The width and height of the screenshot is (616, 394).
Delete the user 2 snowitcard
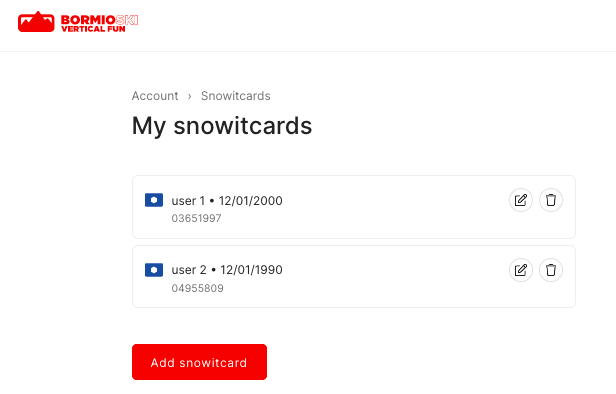(551, 270)
